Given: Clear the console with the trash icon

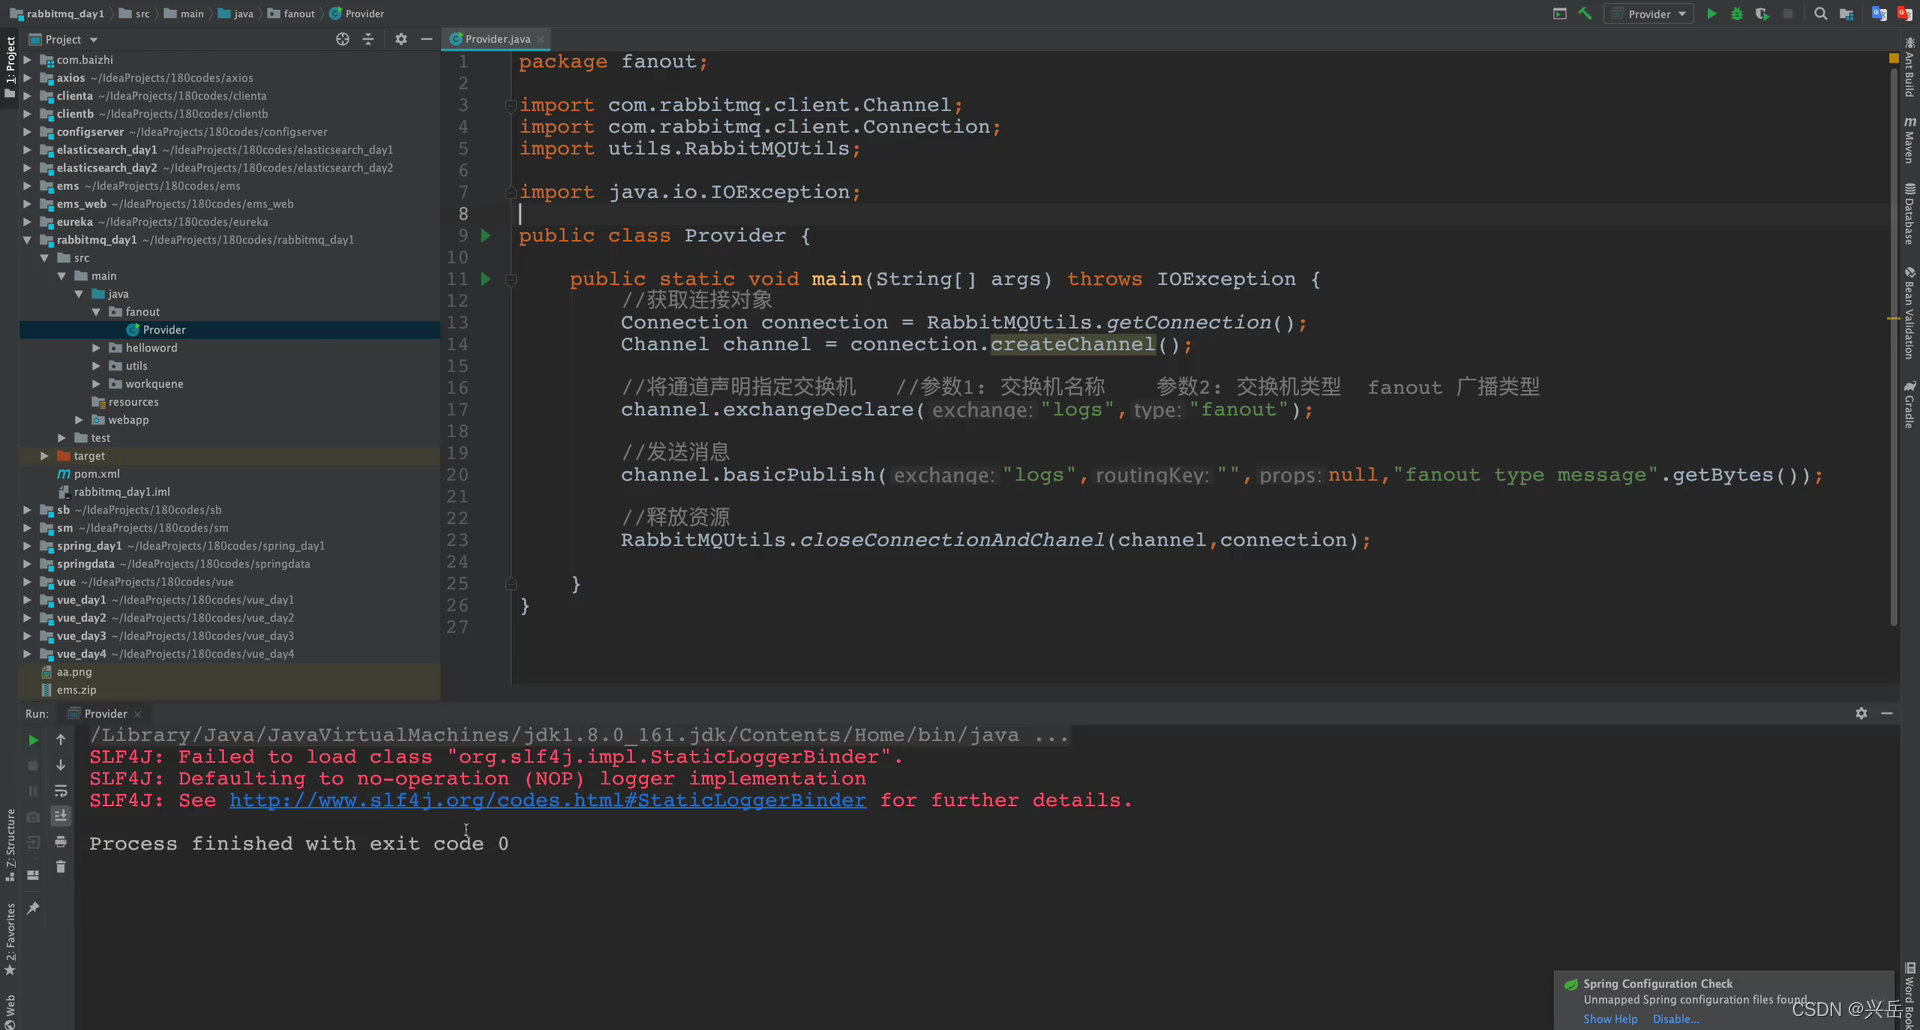Looking at the screenshot, I should 61,867.
